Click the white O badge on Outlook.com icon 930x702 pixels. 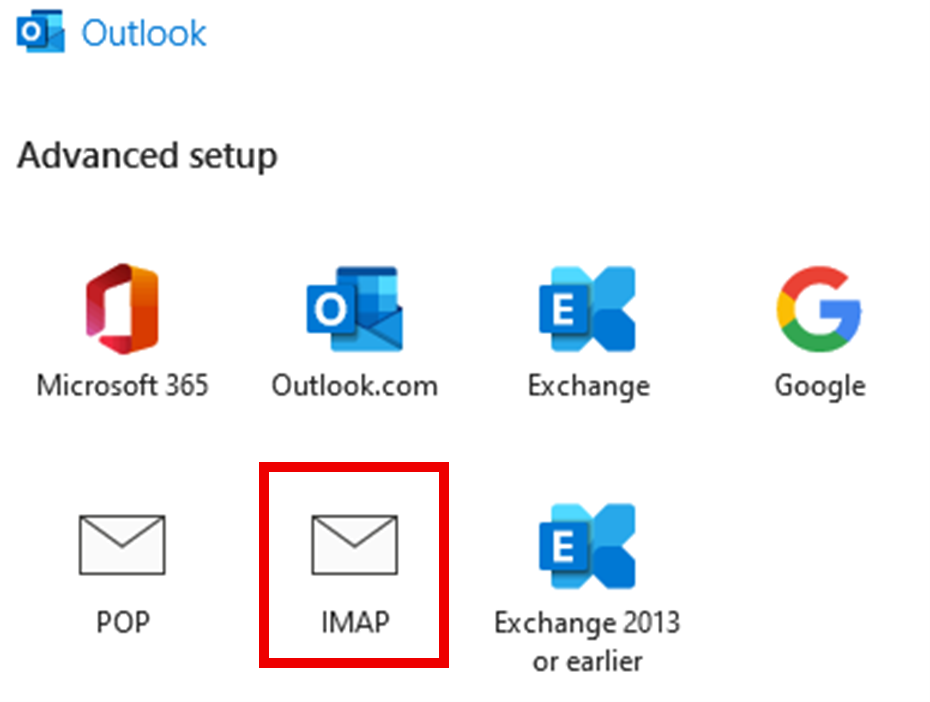331,309
